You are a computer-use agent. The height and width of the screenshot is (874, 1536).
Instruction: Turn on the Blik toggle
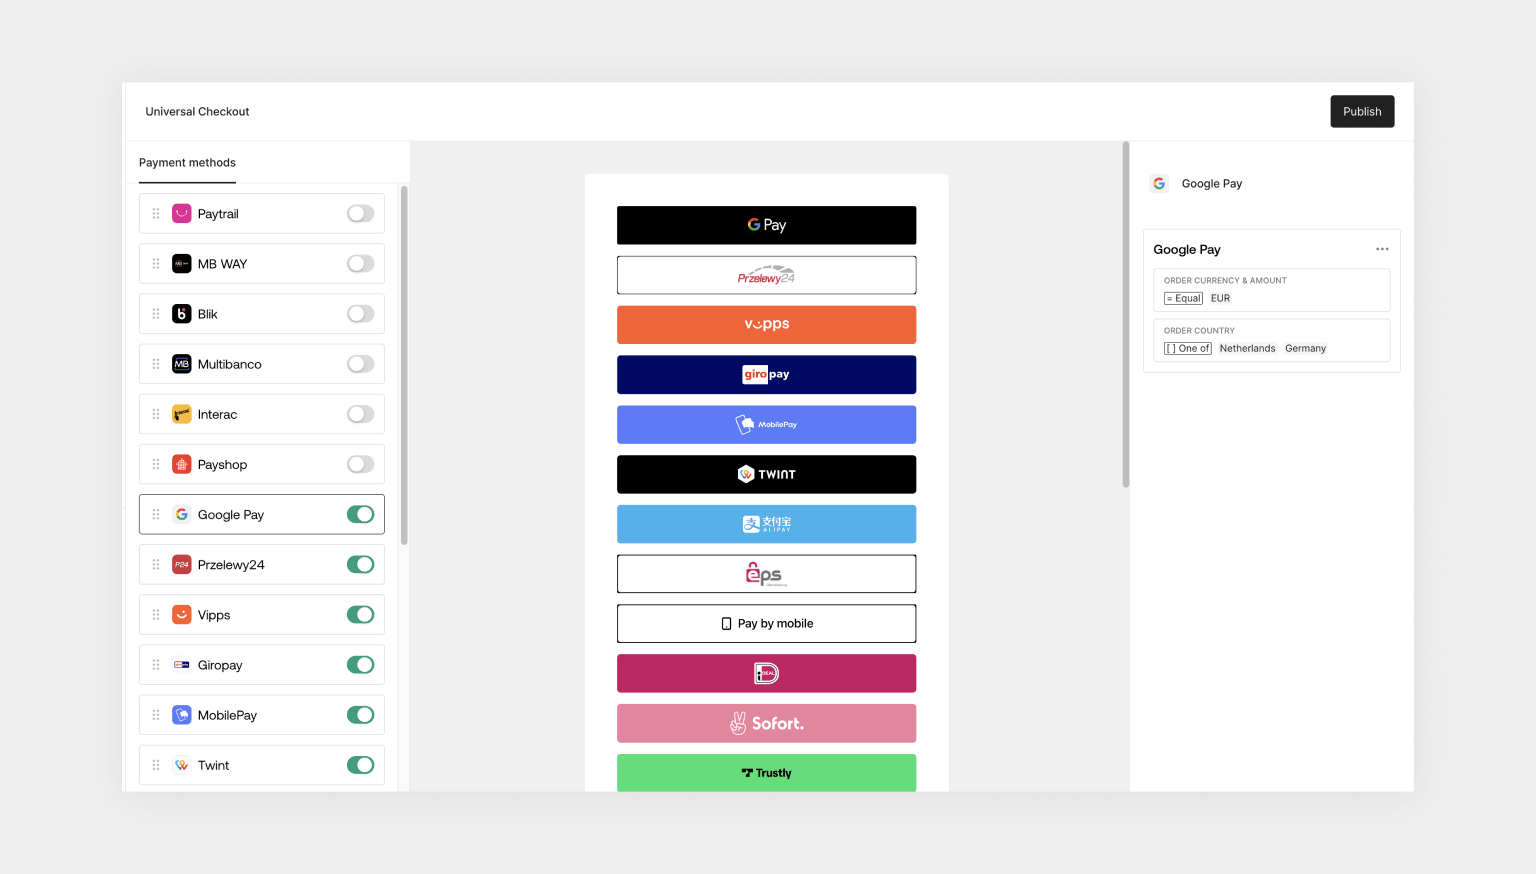[360, 314]
